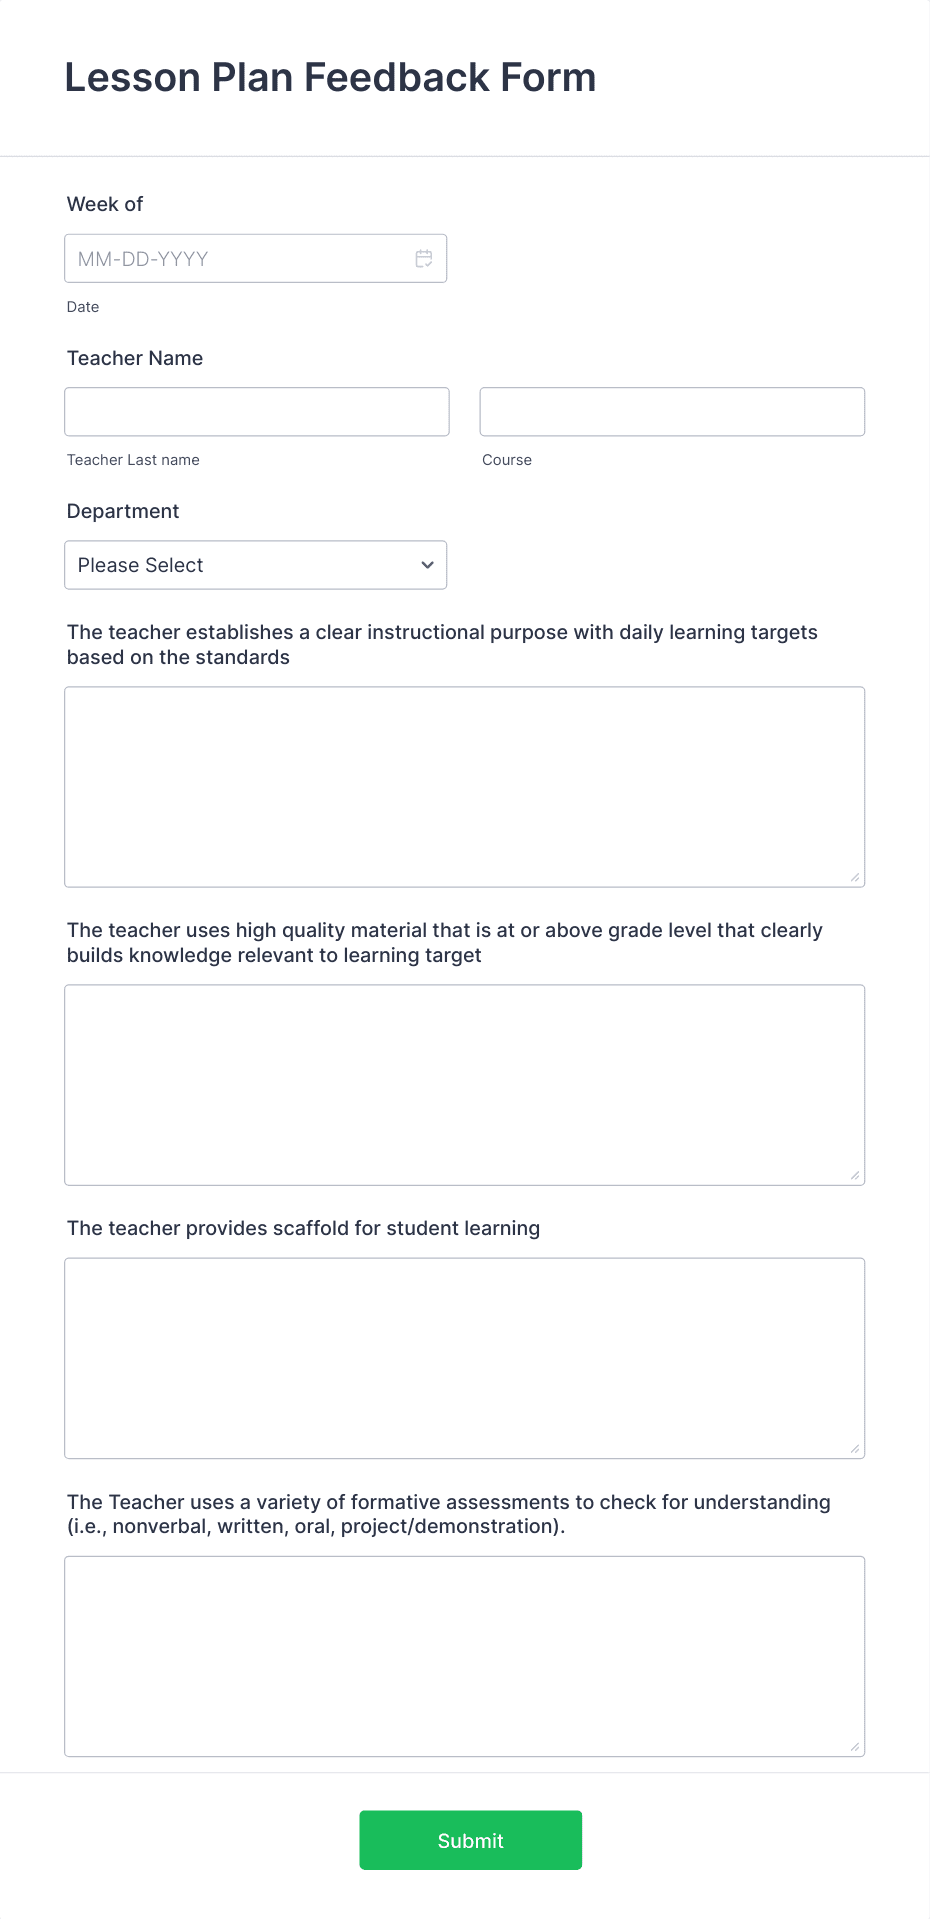Submit the Lesson Plan Feedback Form
Viewport: 930px width, 1919px height.
pos(470,1840)
